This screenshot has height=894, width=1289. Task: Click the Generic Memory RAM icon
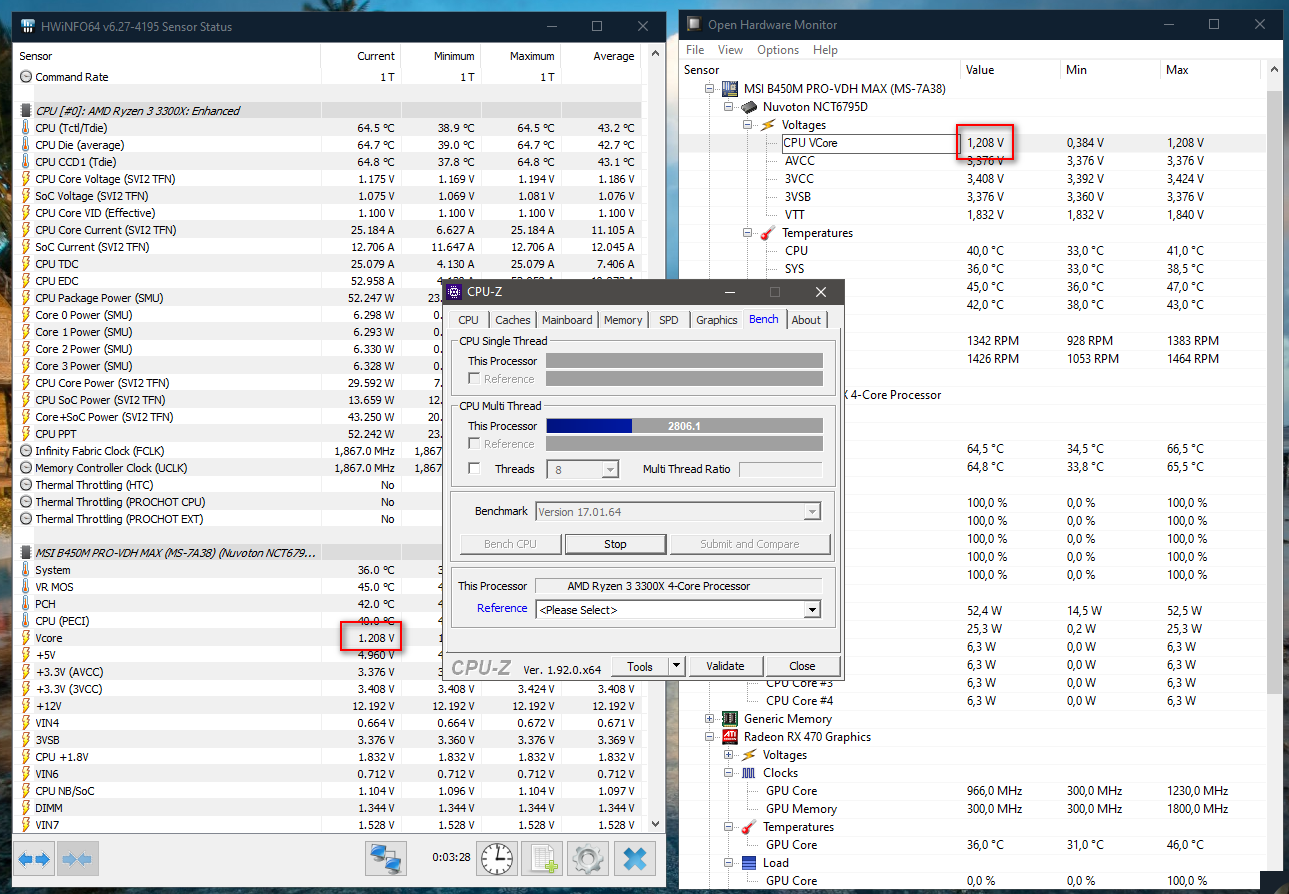pyautogui.click(x=730, y=719)
